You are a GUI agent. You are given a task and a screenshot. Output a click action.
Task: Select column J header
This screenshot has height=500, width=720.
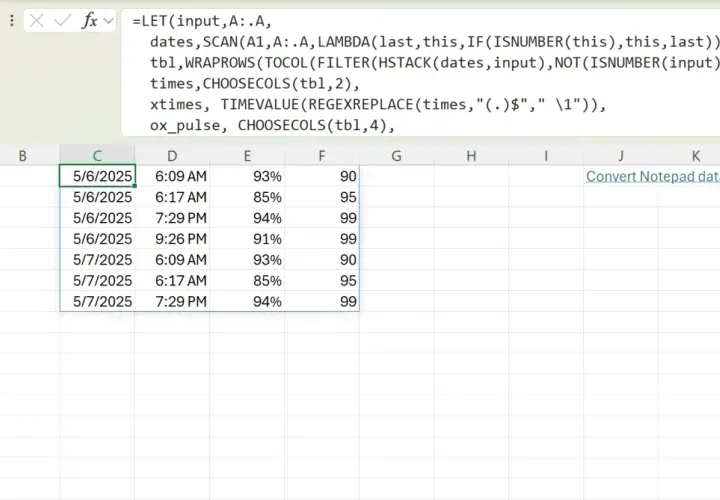click(621, 156)
